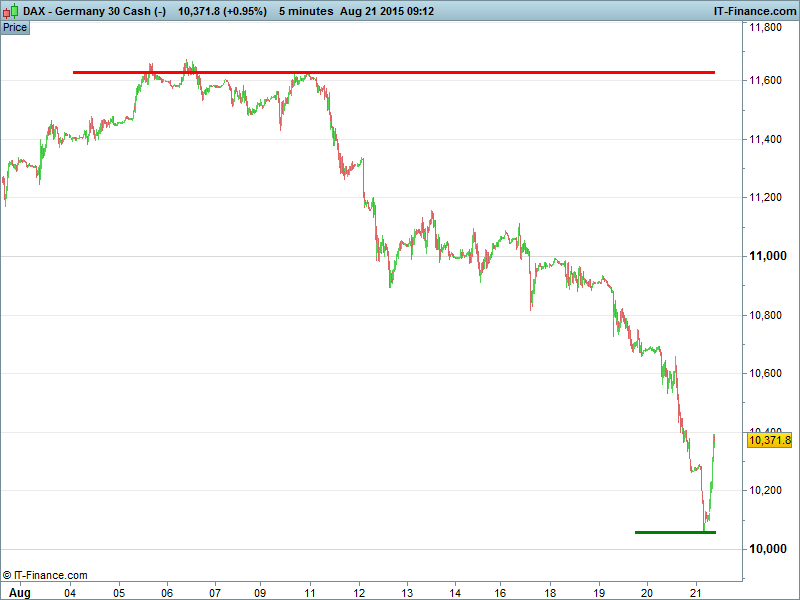This screenshot has width=800, height=600.
Task: Click the 10,600 label on the price axis
Action: tap(767, 374)
